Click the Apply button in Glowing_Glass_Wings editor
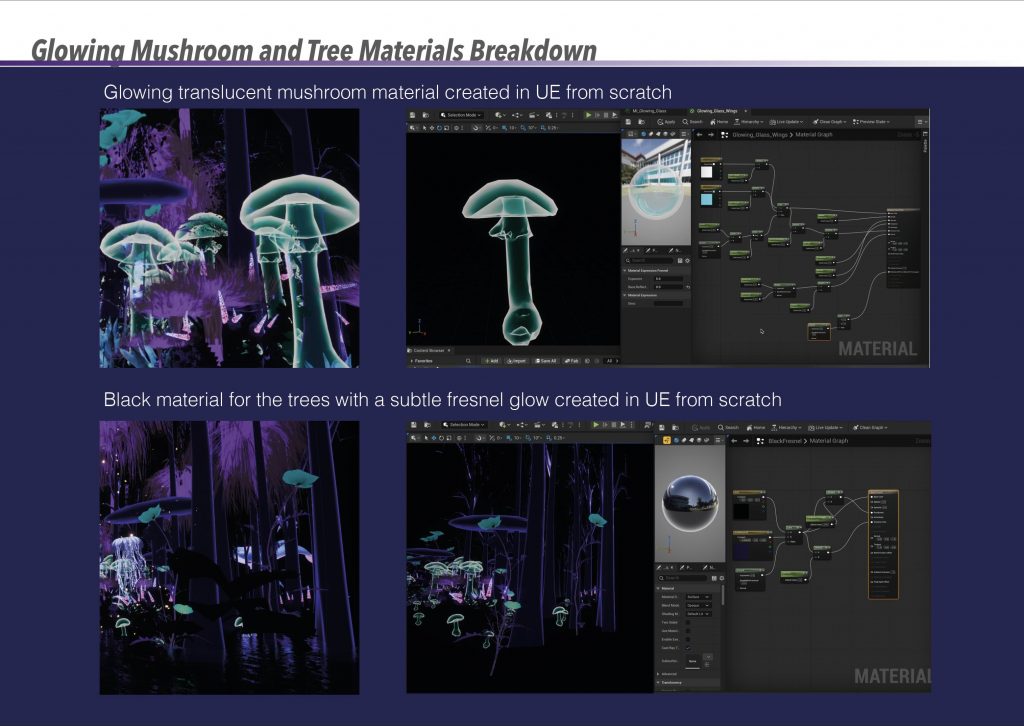 pos(666,121)
